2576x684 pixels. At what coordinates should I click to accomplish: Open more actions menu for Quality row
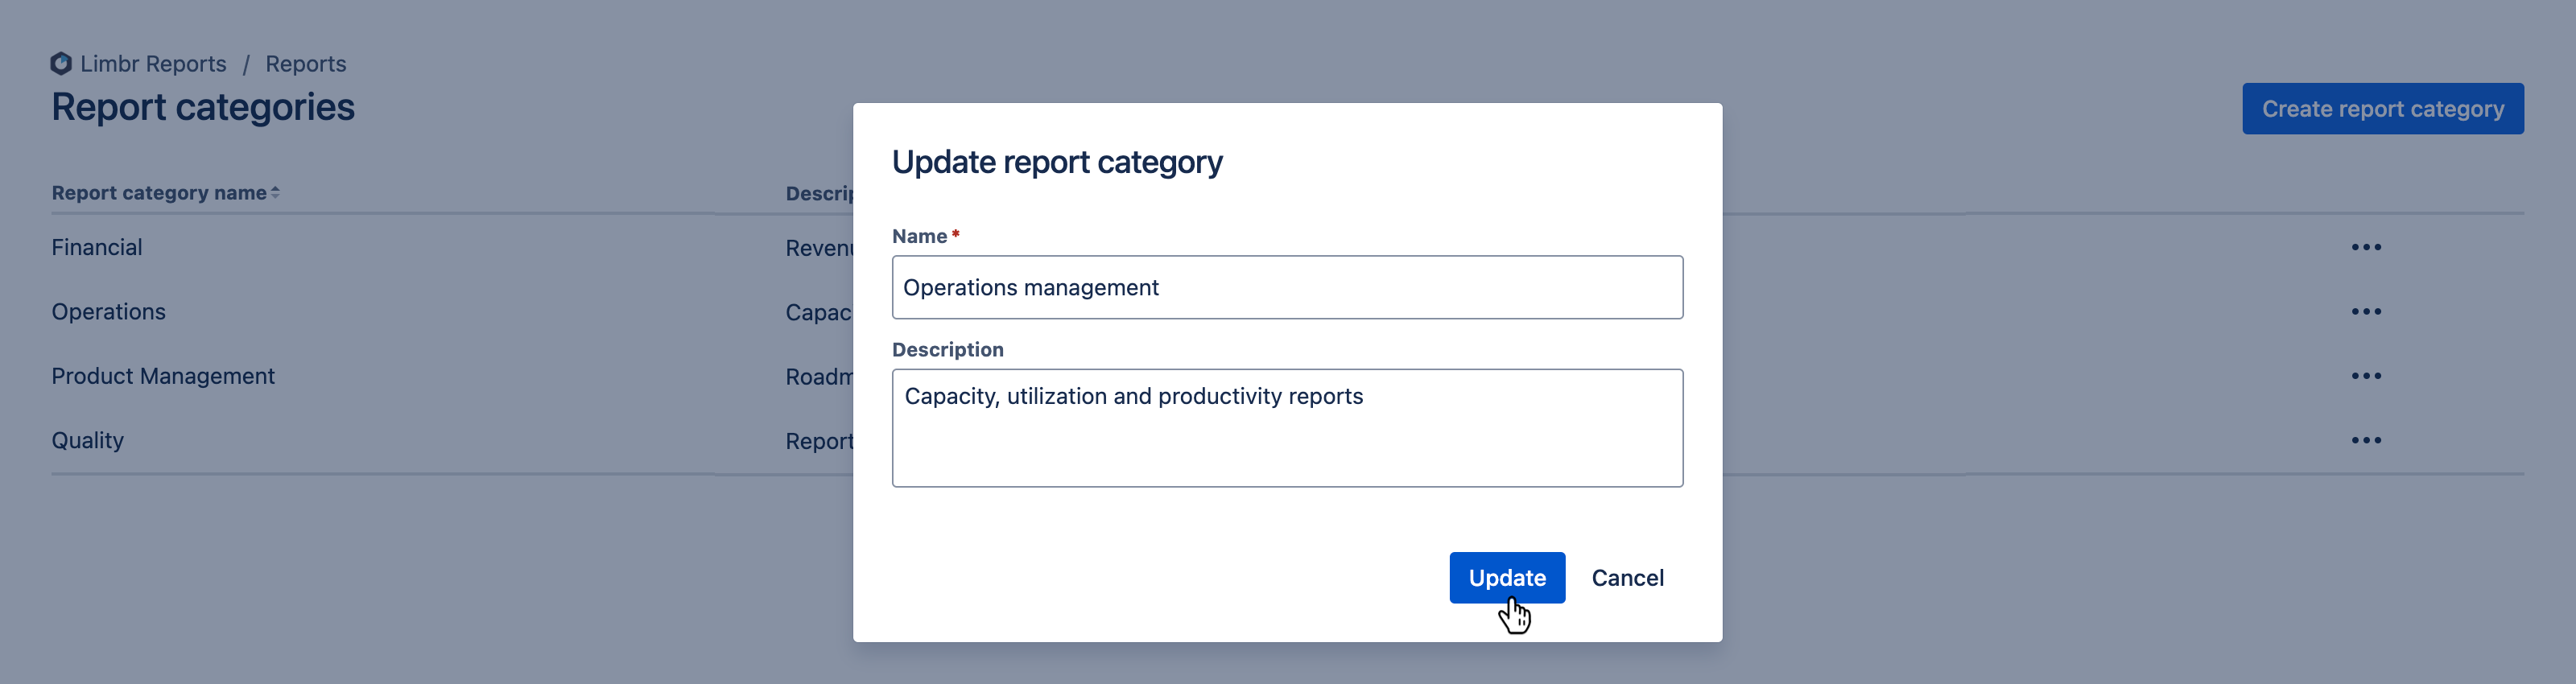click(2365, 440)
